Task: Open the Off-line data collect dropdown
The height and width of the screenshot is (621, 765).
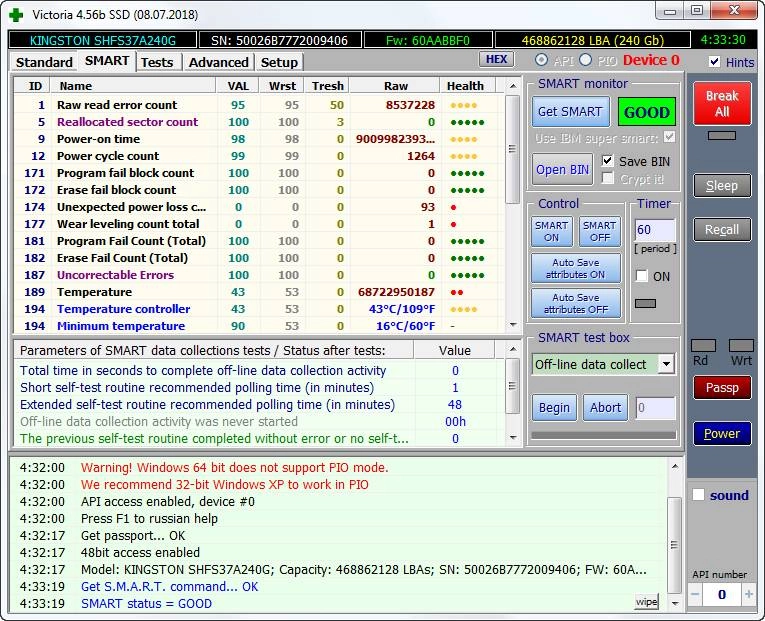Action: pyautogui.click(x=666, y=364)
